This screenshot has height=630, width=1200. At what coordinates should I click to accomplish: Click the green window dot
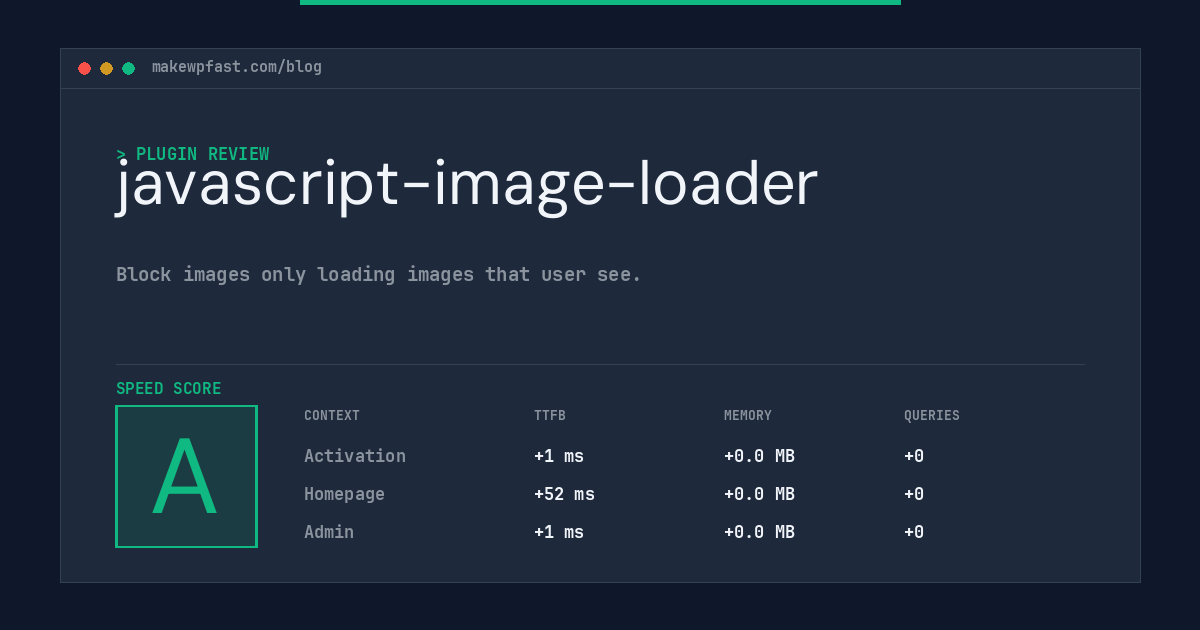(128, 68)
